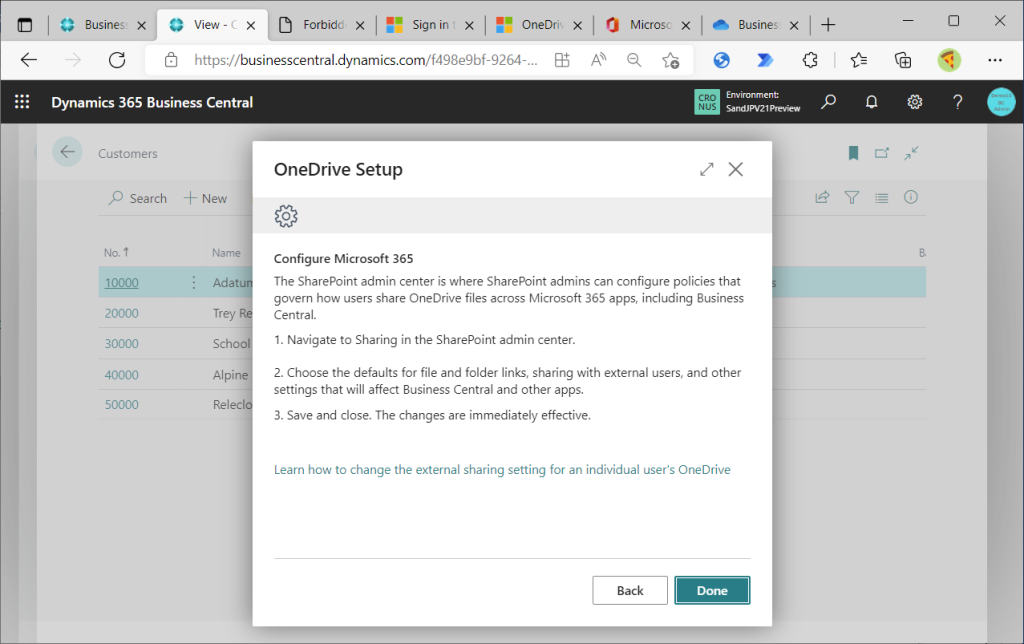This screenshot has width=1024, height=644.
Task: Open customer number 30000
Action: point(121,344)
